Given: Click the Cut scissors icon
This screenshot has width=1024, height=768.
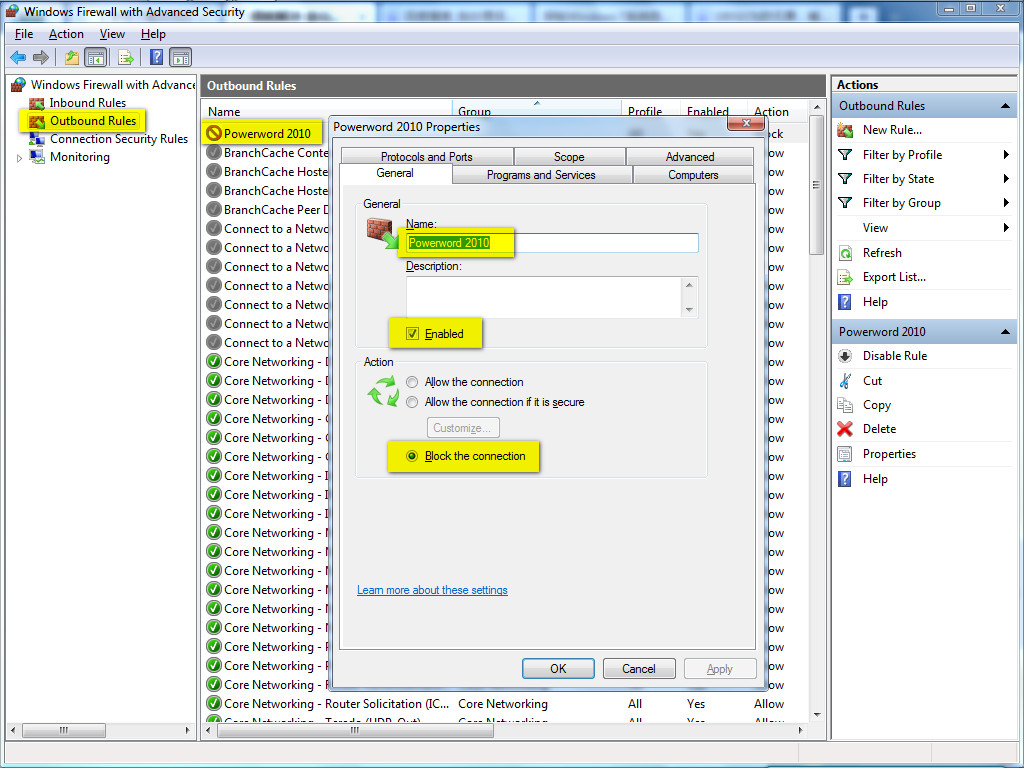Looking at the screenshot, I should tap(845, 381).
